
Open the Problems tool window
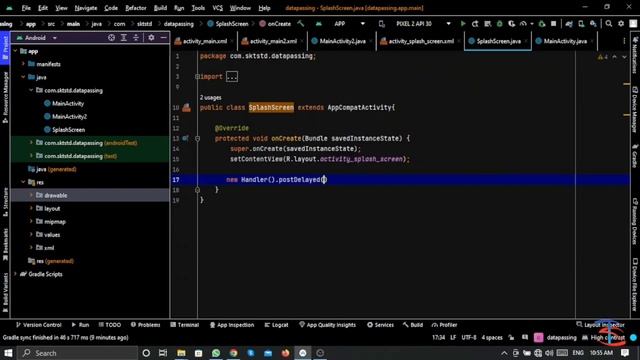tap(145, 325)
